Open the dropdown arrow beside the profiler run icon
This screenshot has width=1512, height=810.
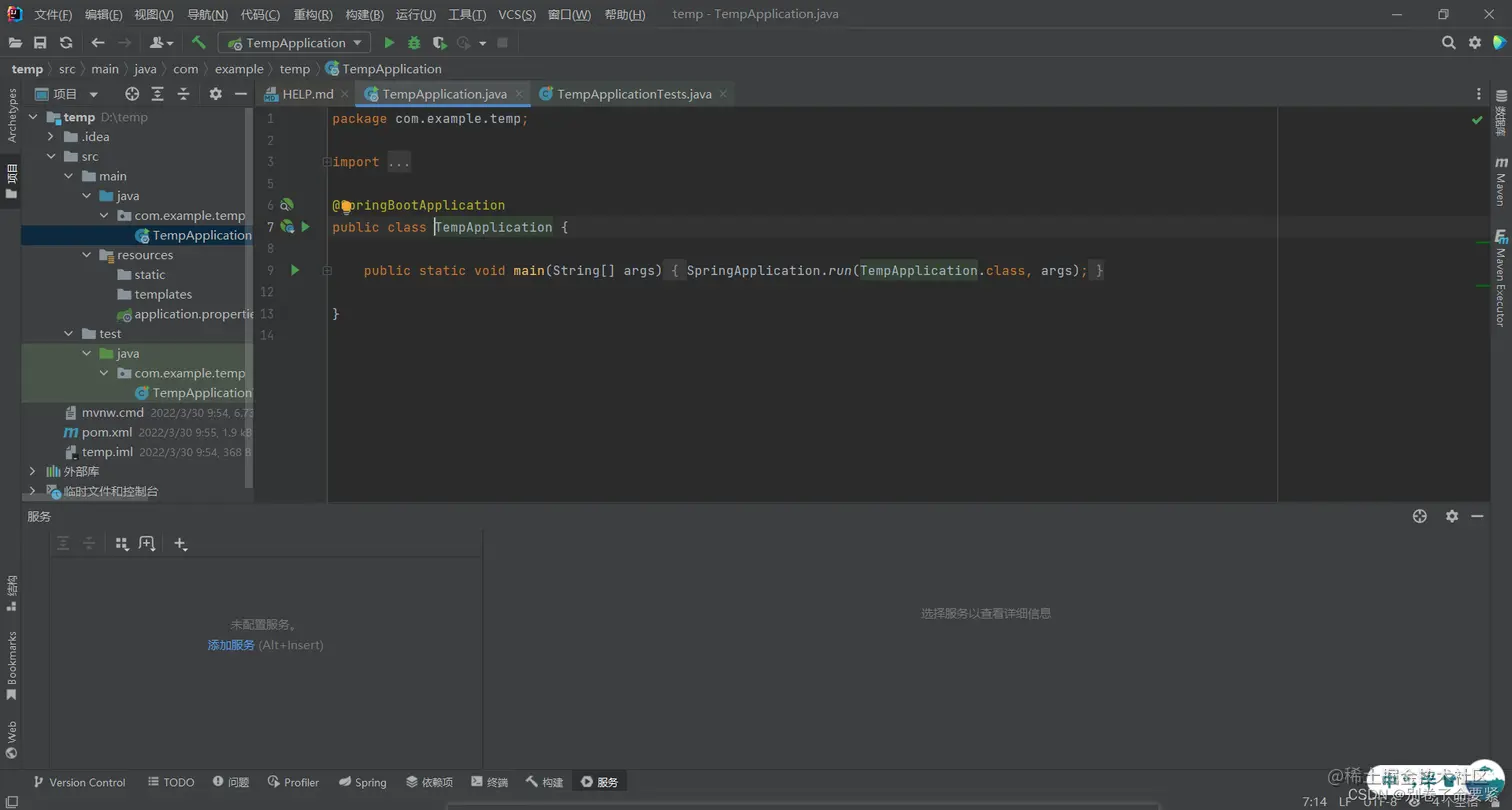click(483, 43)
